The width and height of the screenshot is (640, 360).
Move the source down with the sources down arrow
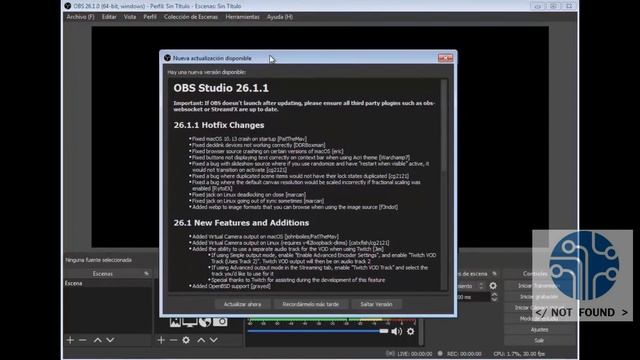(213, 340)
